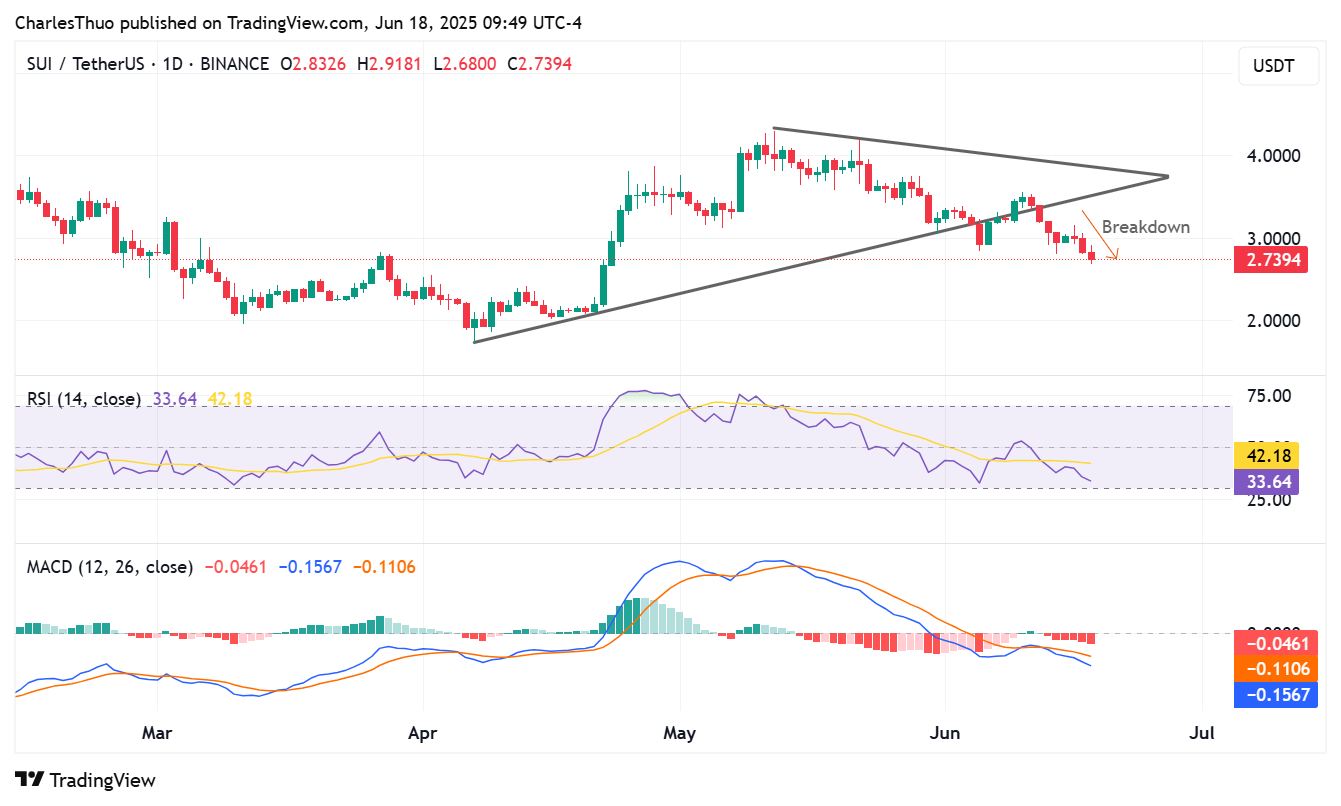Image resolution: width=1341 pixels, height=806 pixels.
Task: Select the blue MACD tag -0.1567
Action: coord(1274,695)
